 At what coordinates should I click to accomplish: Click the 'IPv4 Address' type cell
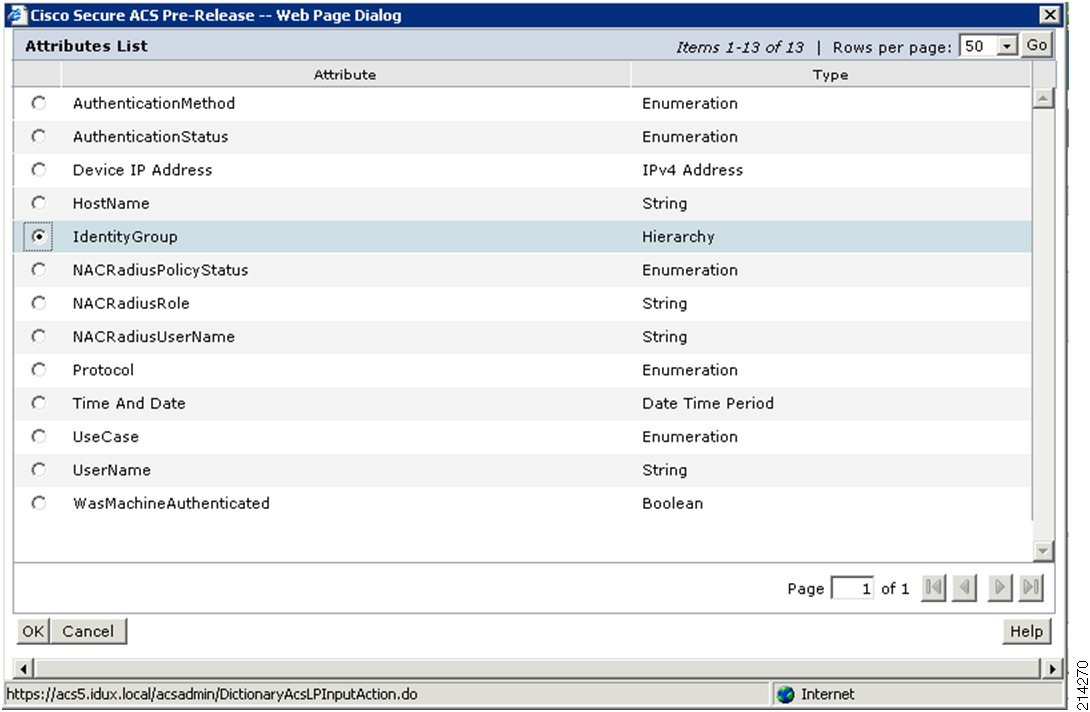coord(692,170)
